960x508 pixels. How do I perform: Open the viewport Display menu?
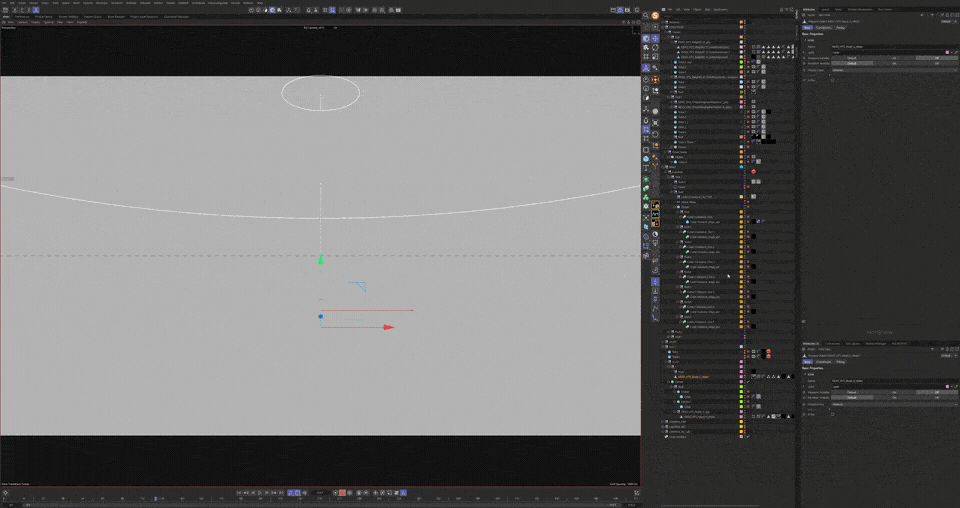pyautogui.click(x=36, y=22)
